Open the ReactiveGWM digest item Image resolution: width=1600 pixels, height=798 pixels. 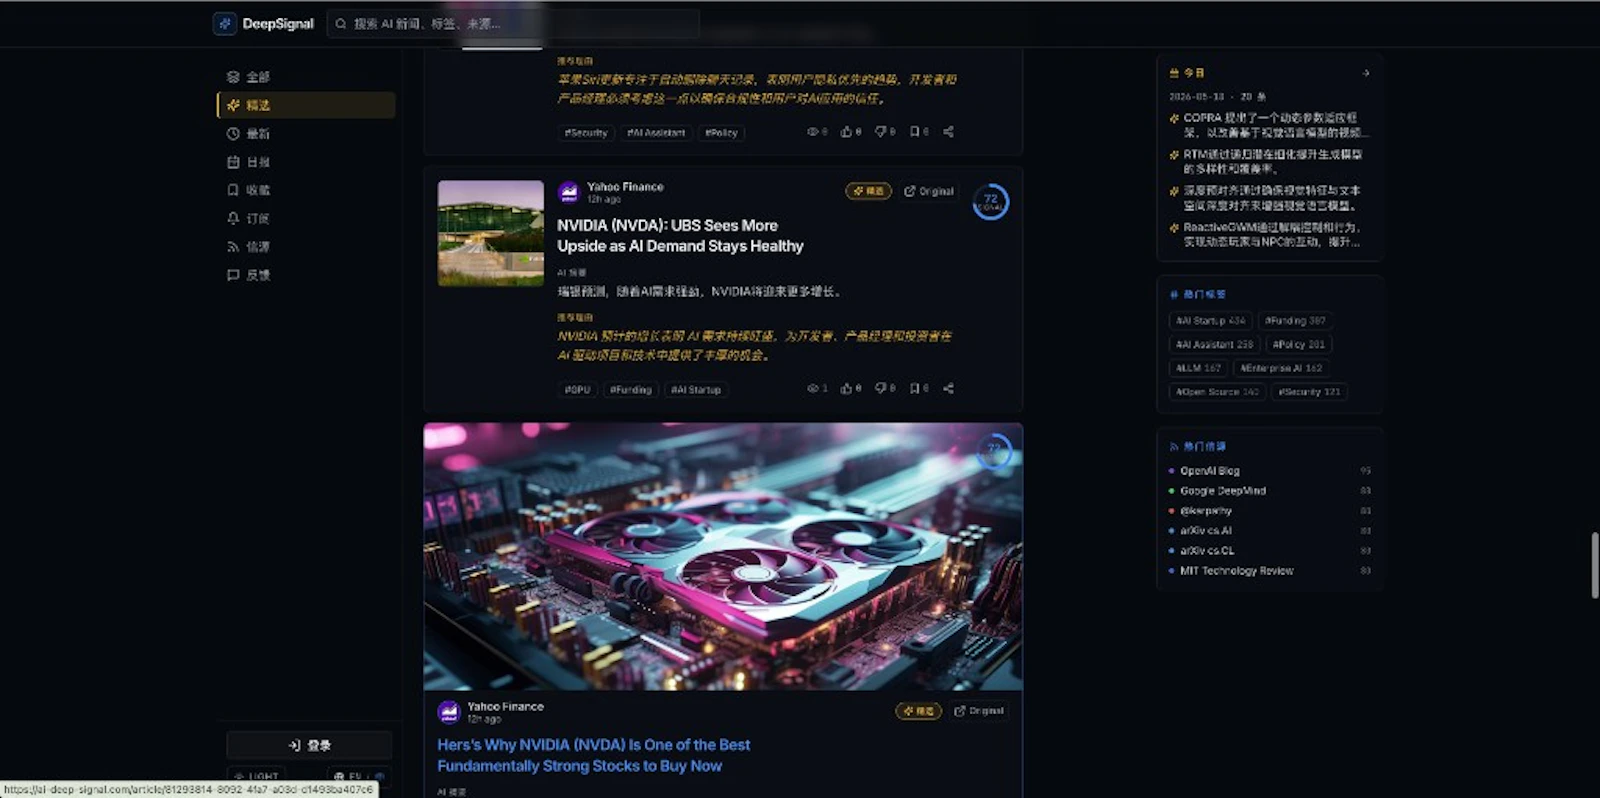1270,235
